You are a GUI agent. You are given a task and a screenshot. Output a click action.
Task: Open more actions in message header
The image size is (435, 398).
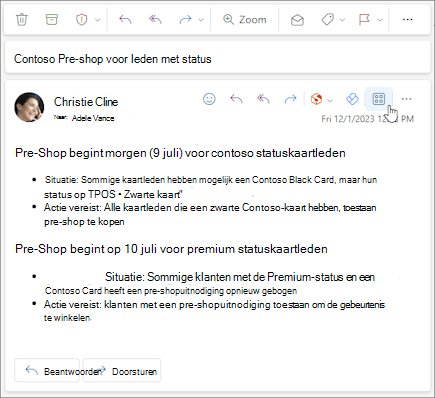click(406, 99)
